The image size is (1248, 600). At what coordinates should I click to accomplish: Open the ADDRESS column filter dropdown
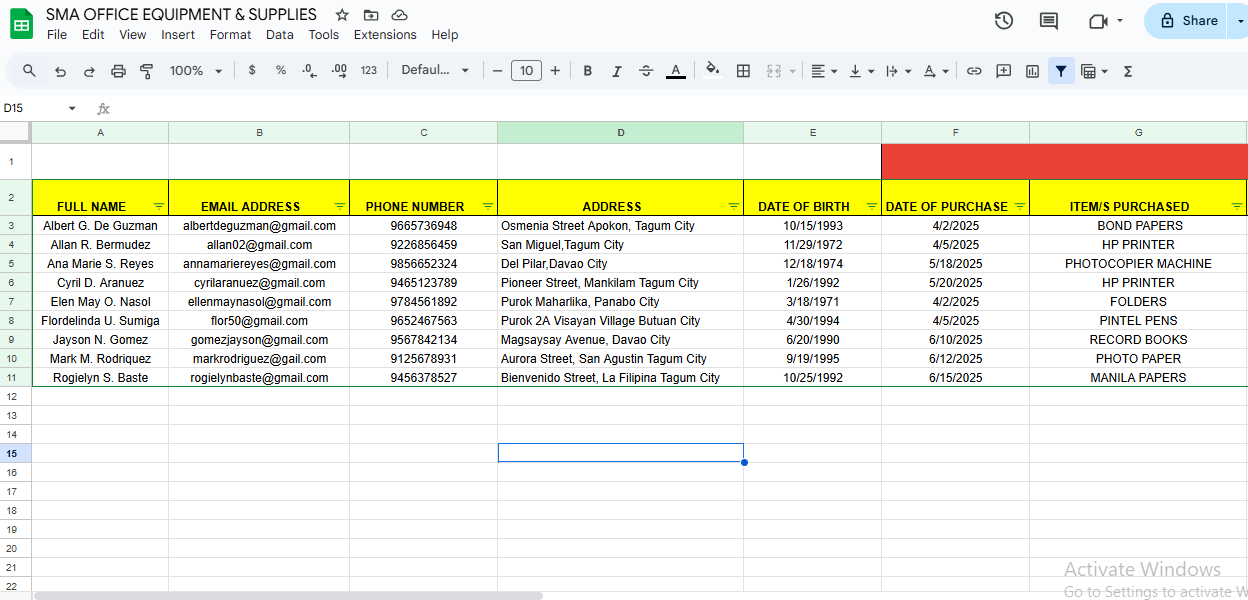point(734,206)
